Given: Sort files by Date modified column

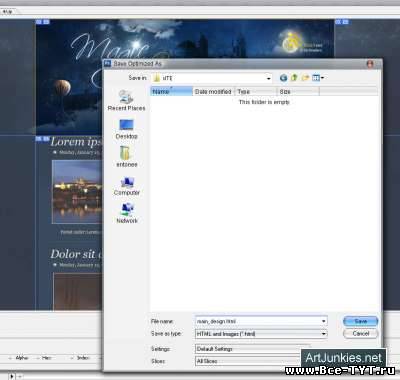Looking at the screenshot, I should [214, 91].
